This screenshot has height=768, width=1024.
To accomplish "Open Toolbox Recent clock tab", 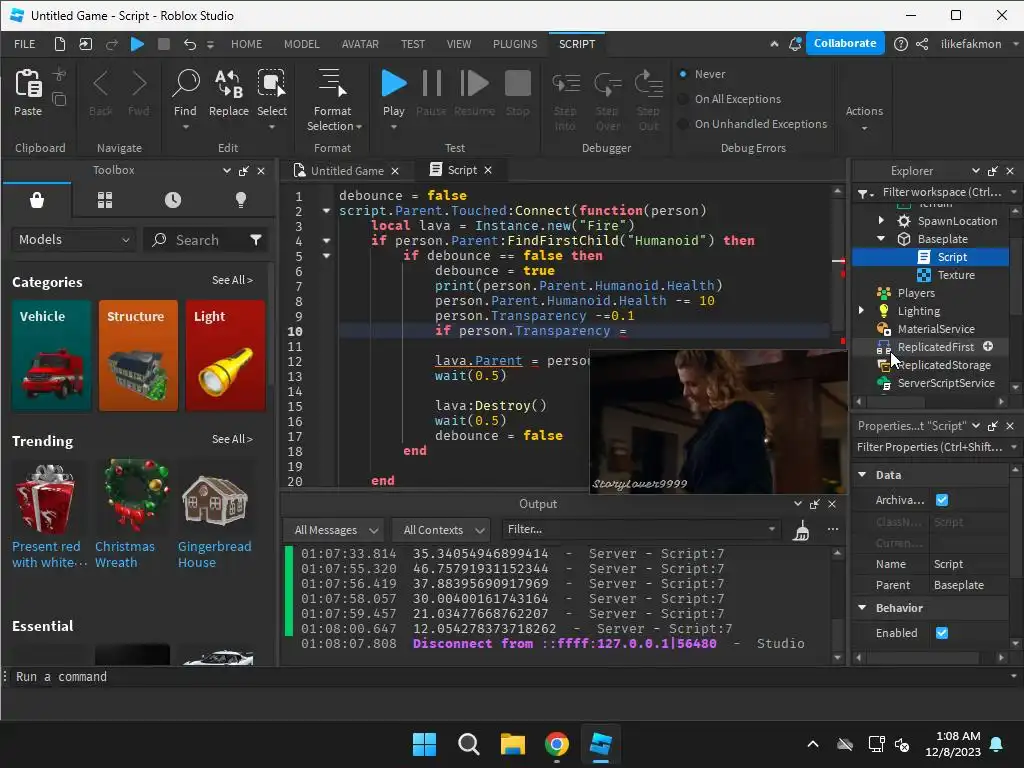I will click(173, 200).
